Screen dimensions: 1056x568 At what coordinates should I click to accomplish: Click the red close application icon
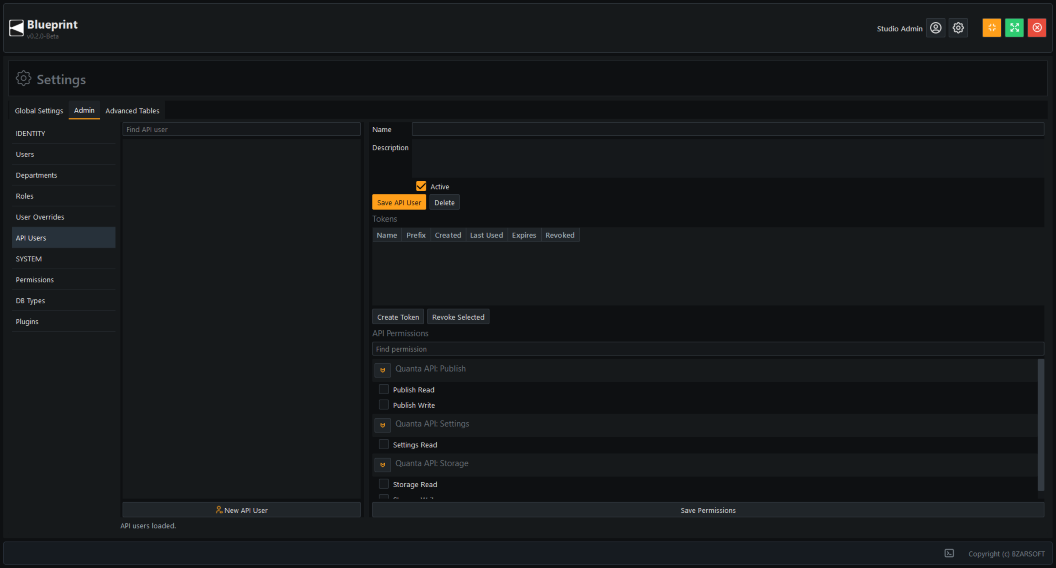pyautogui.click(x=1036, y=28)
